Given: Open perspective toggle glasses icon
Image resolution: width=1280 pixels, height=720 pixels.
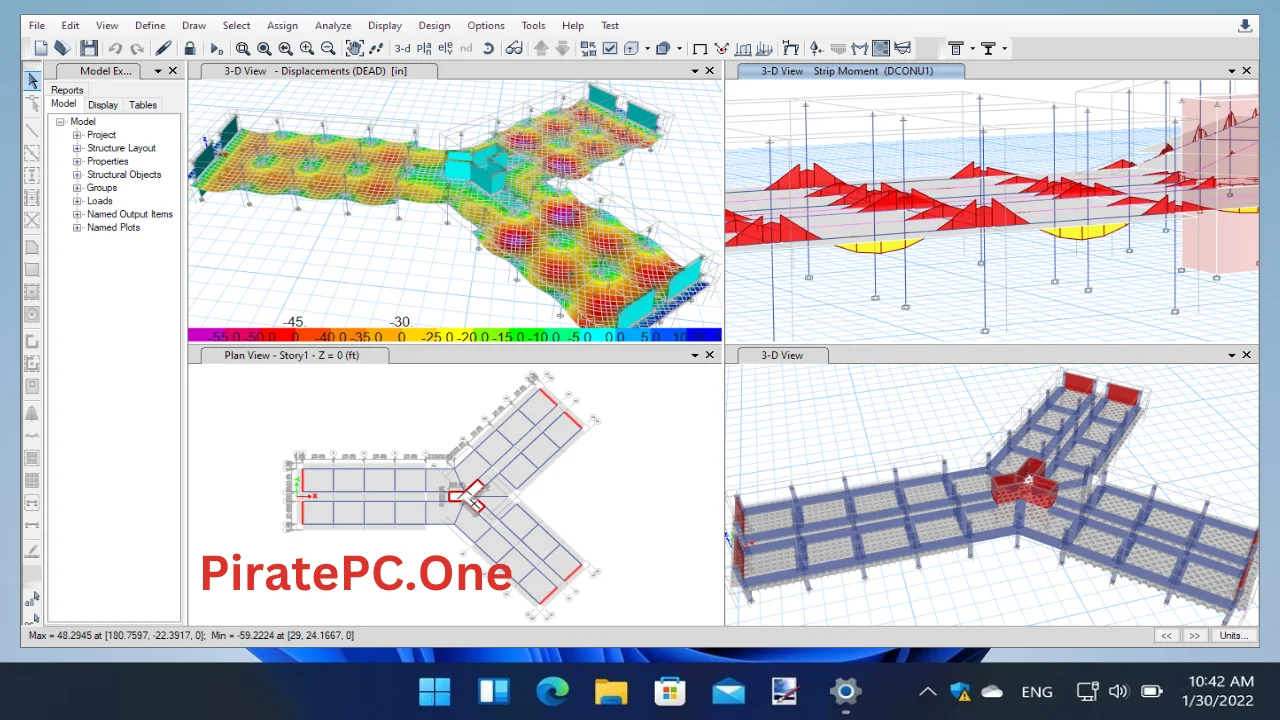Looking at the screenshot, I should tap(514, 48).
